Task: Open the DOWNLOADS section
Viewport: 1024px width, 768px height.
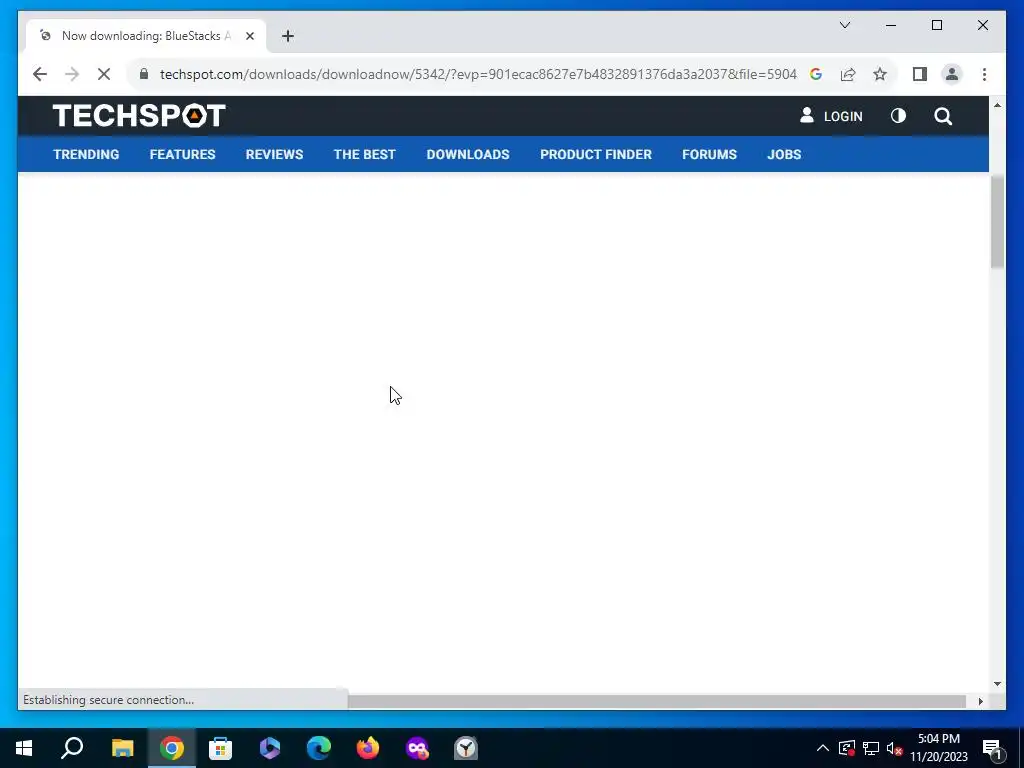Action: click(468, 154)
